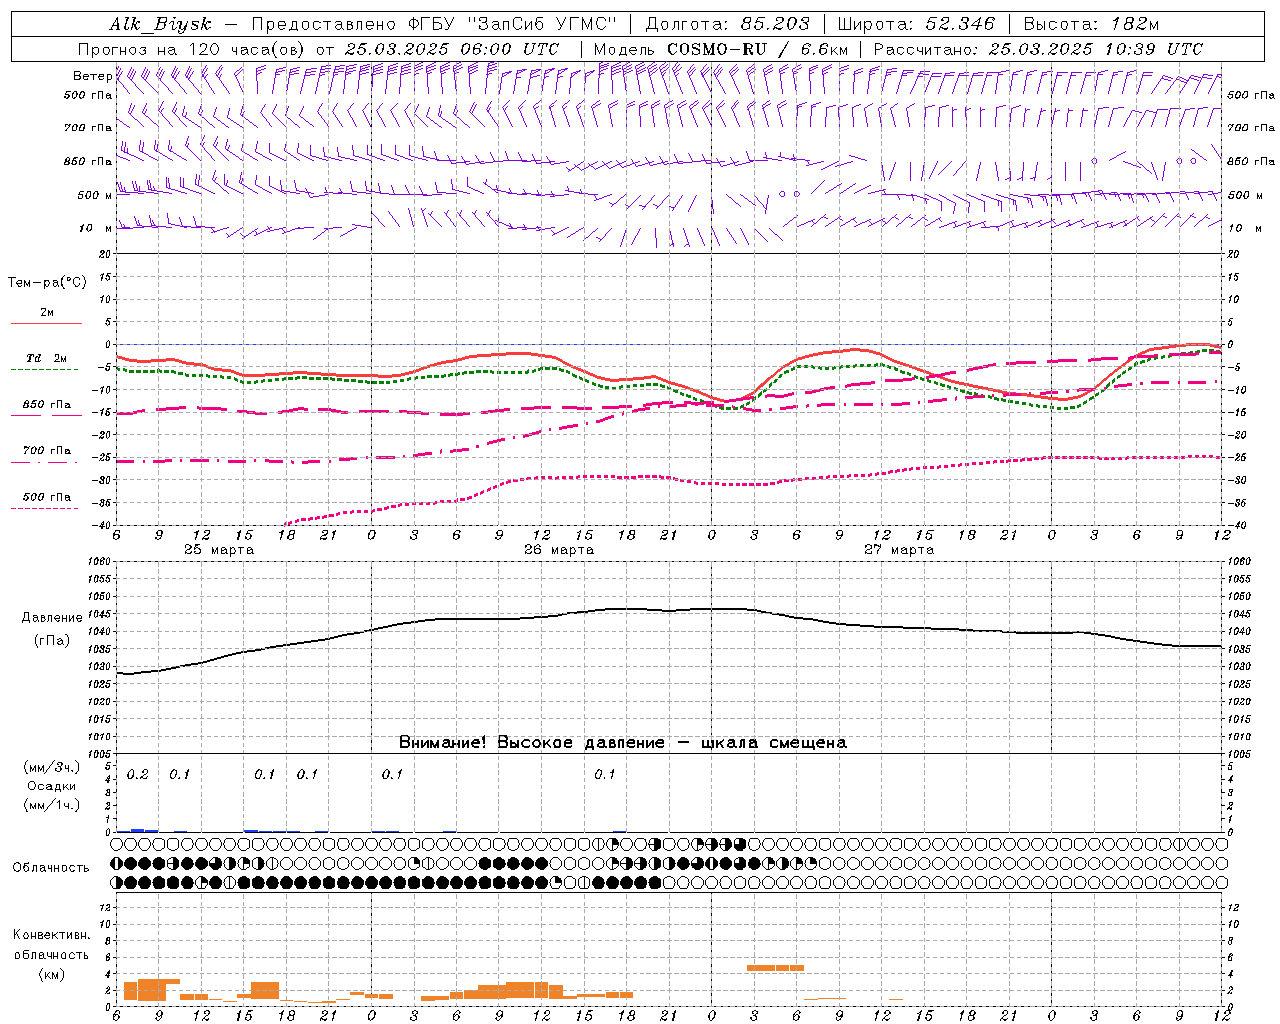Click the (мм/1ч.) precipitation unit label
Image resolution: width=1280 pixels, height=1024 pixels.
[x=52, y=805]
